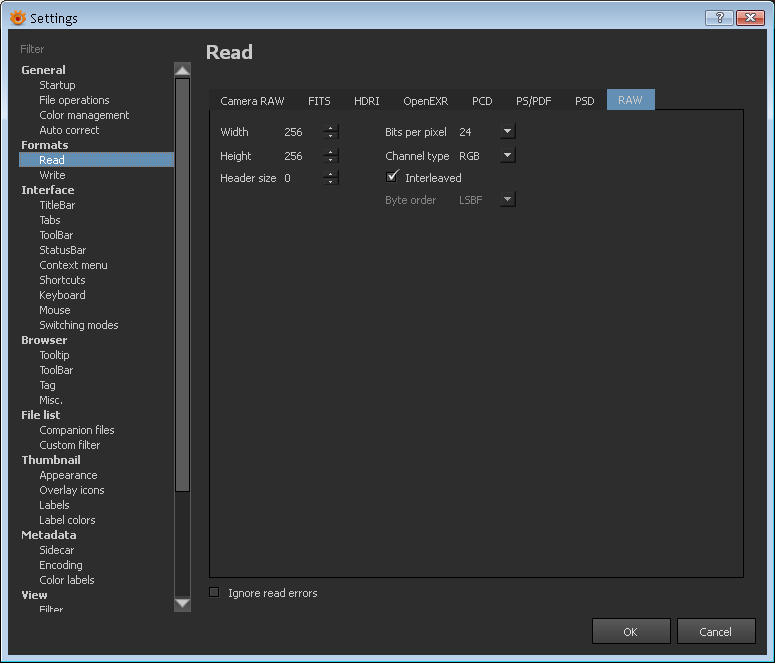Click the Filter search field
The height and width of the screenshot is (663, 775).
(x=95, y=49)
